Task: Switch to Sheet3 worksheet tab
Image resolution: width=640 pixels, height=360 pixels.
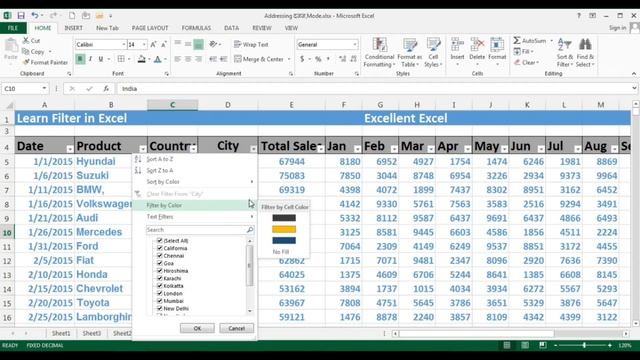Action: pos(91,333)
